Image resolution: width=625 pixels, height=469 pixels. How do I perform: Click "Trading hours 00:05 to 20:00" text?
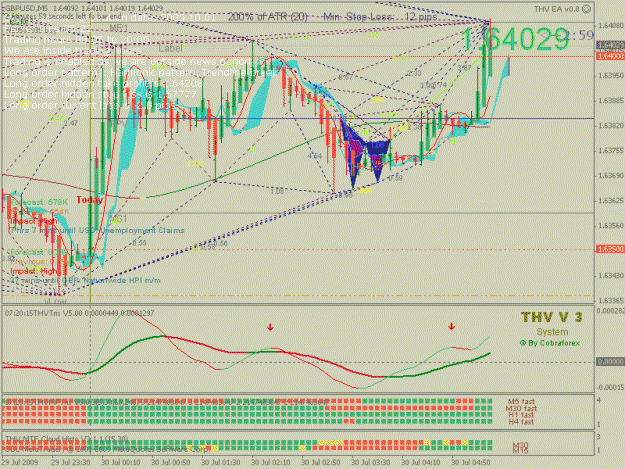(76, 39)
